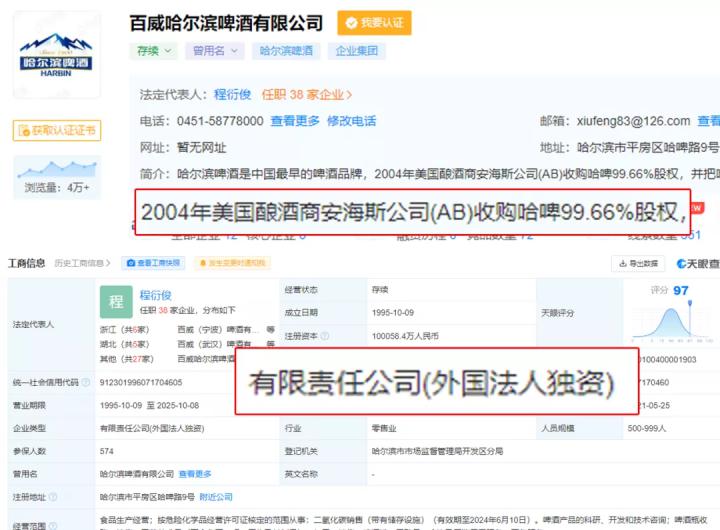Open the 存续 status dropdown
The image size is (720, 530).
(154, 51)
